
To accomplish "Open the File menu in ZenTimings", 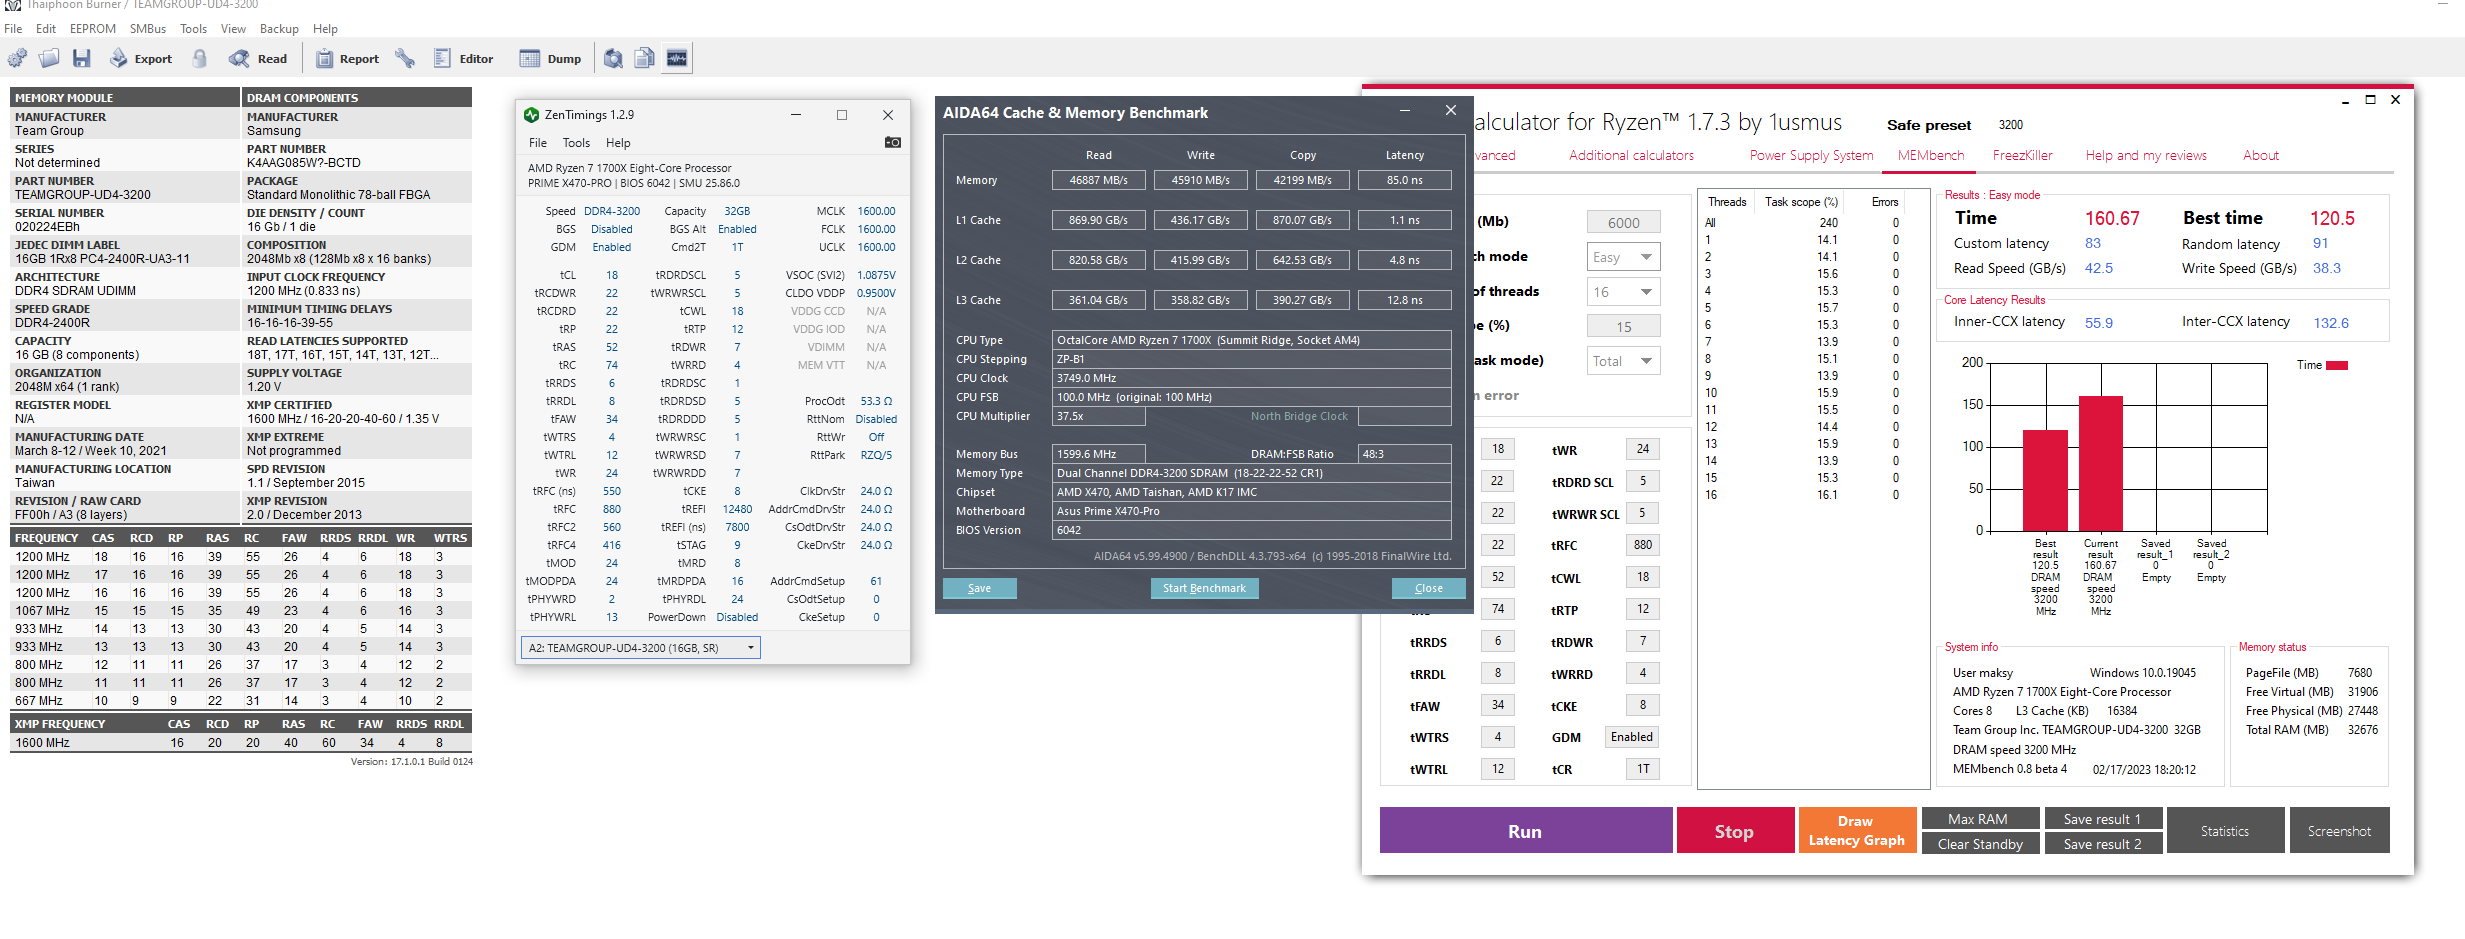I will tap(538, 143).
